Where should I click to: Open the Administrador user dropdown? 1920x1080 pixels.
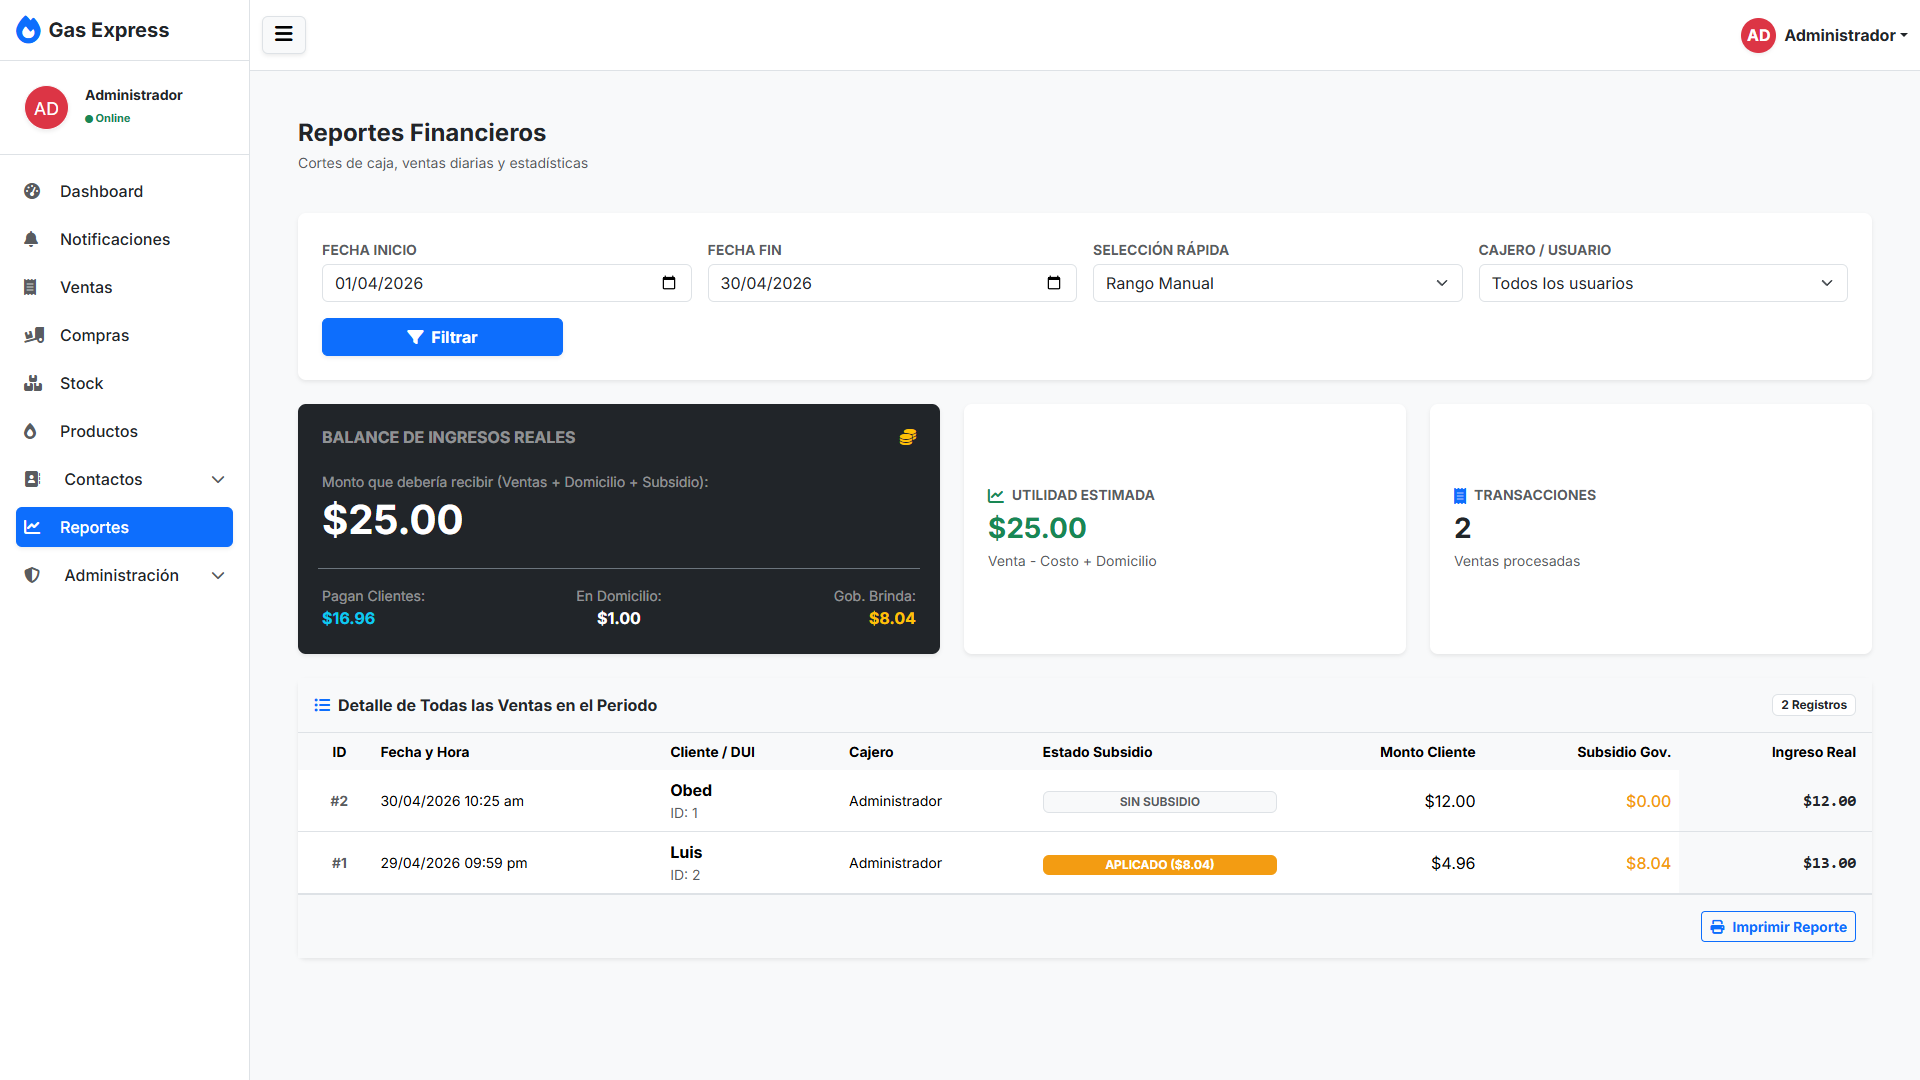click(x=1825, y=35)
